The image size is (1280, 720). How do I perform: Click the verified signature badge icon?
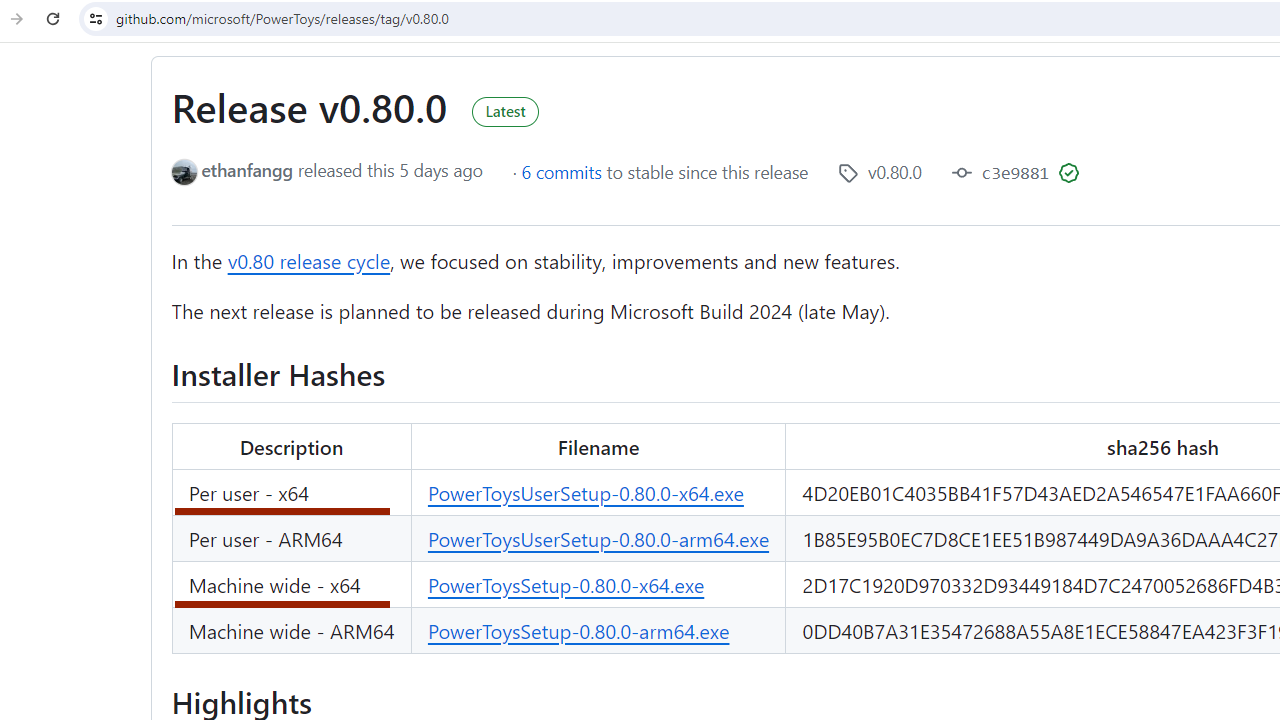click(1069, 173)
